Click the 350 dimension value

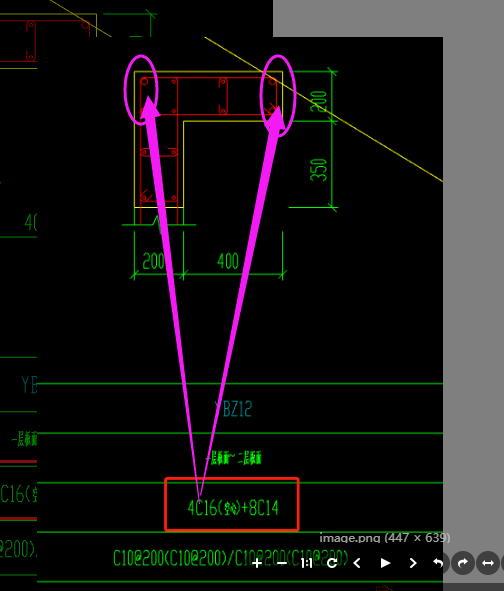(319, 170)
